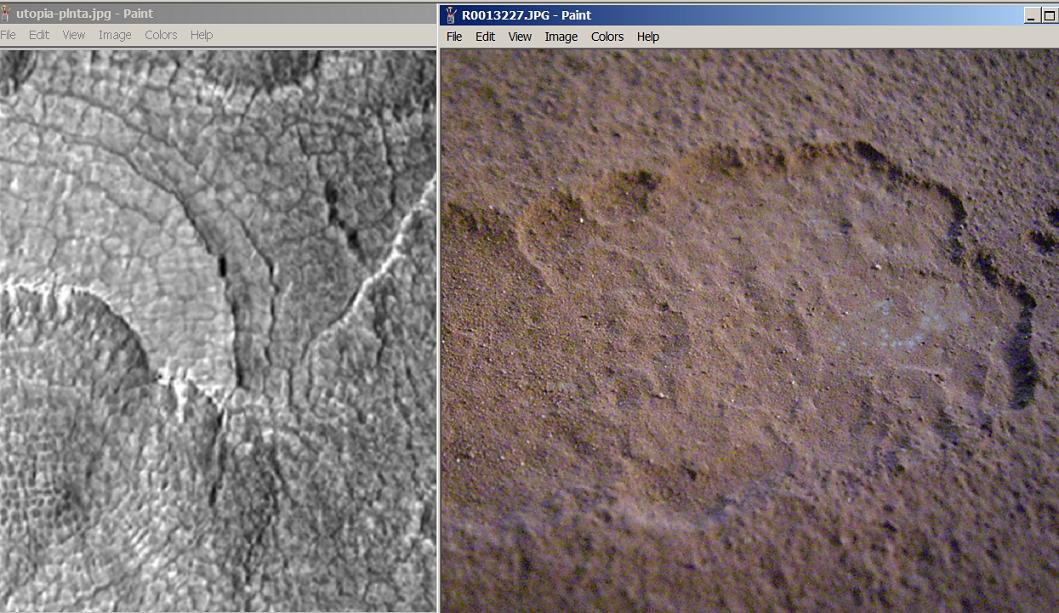Open File menu in R0013227.JPG window
Viewport: 1059px width, 613px height.
[x=454, y=36]
